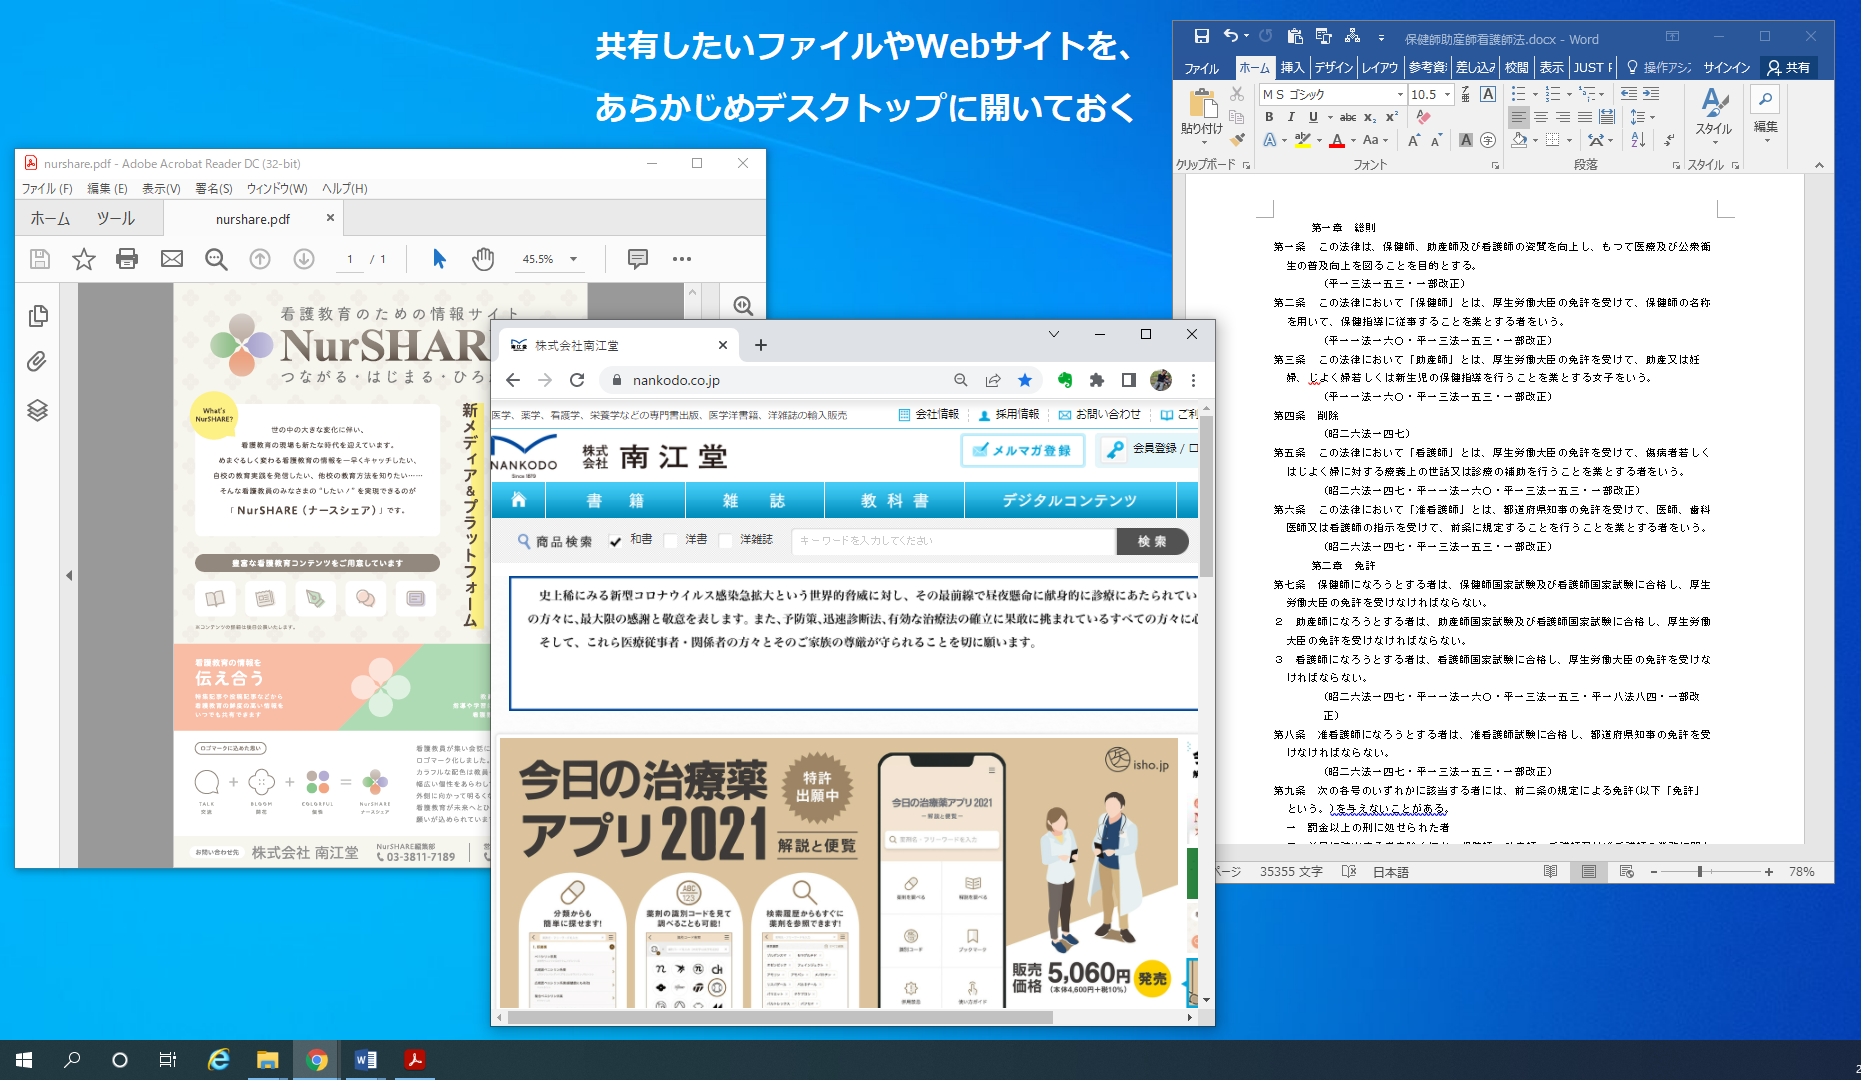Check the 洋書 checkbox in product search
Screen dimensions: 1861x1080
click(671, 541)
